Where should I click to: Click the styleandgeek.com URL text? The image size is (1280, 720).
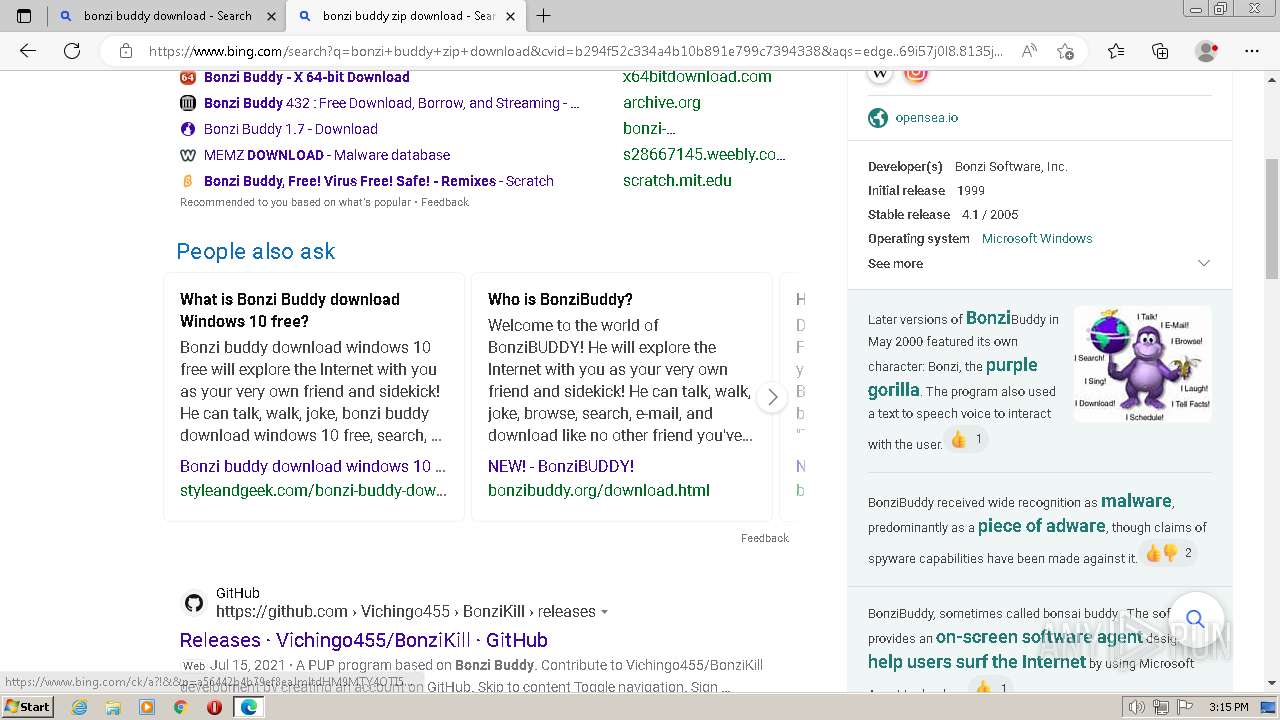313,490
